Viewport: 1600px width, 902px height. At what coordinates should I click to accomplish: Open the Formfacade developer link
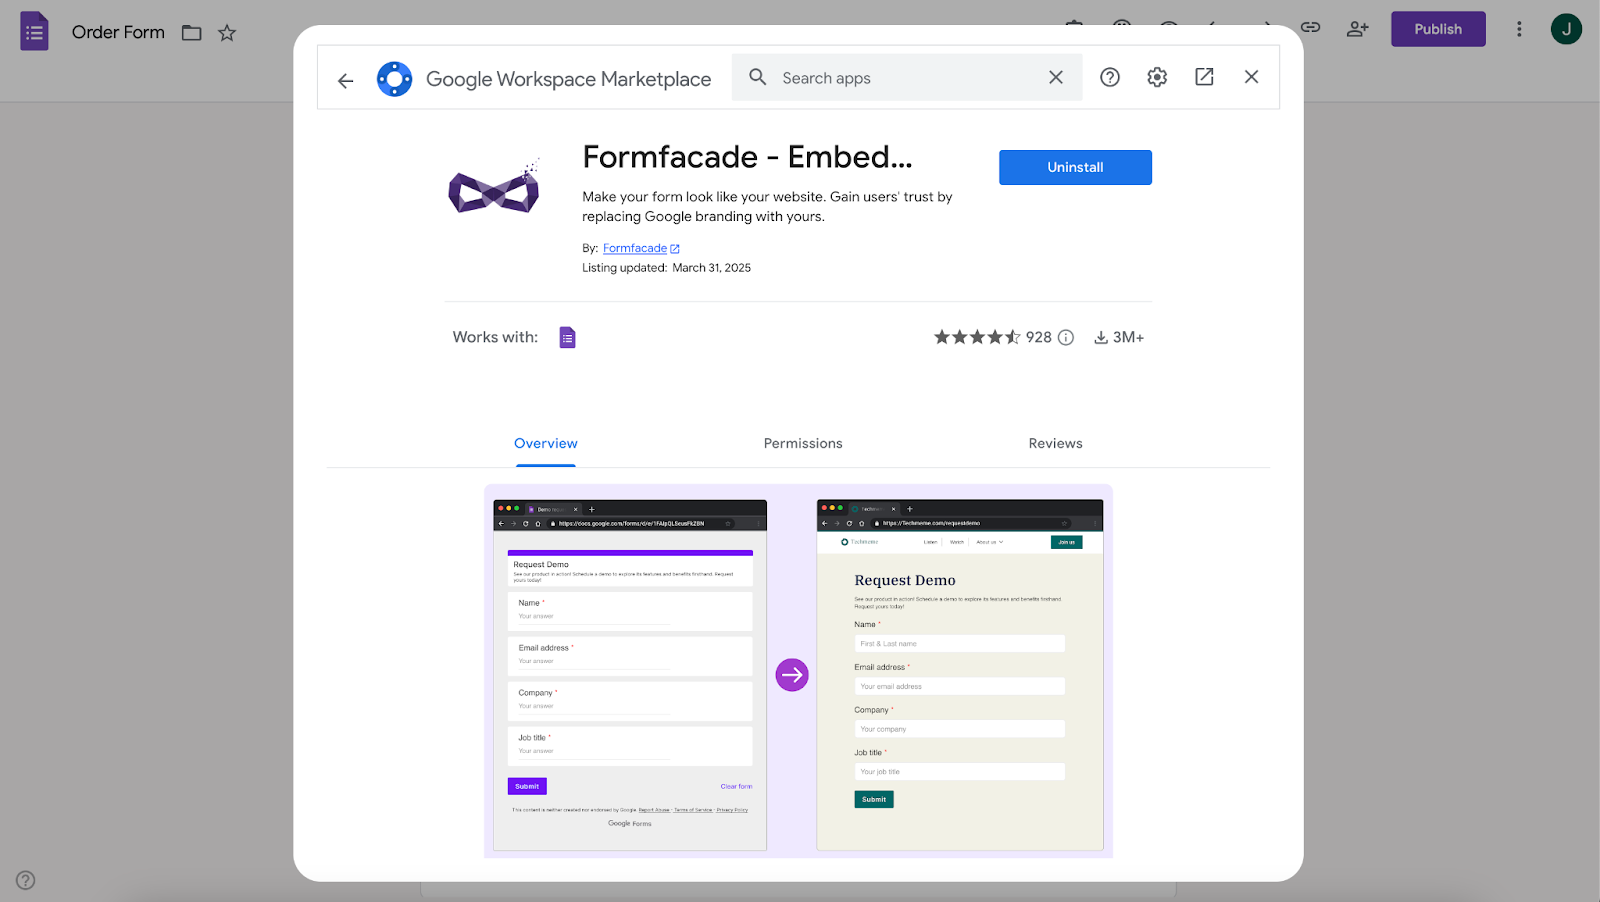coord(641,248)
